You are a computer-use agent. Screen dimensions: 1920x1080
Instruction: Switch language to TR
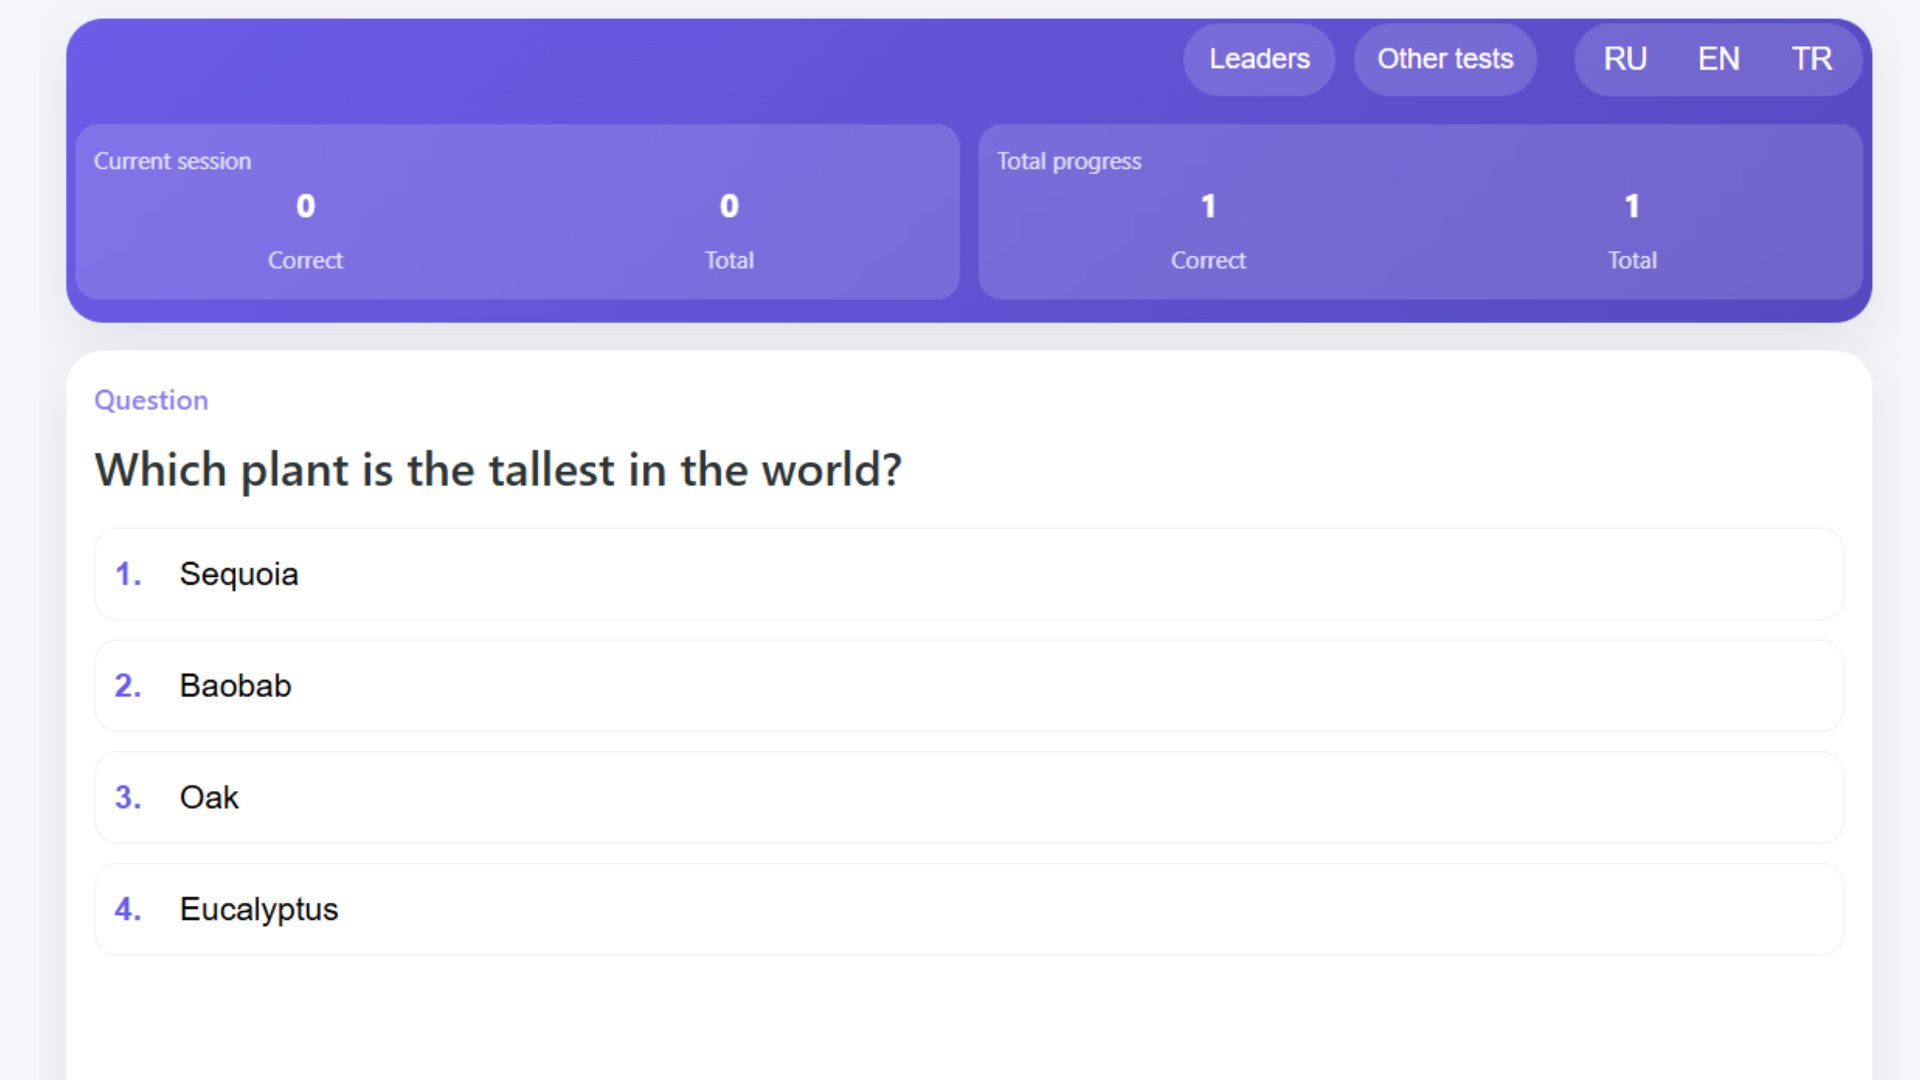coord(1811,59)
